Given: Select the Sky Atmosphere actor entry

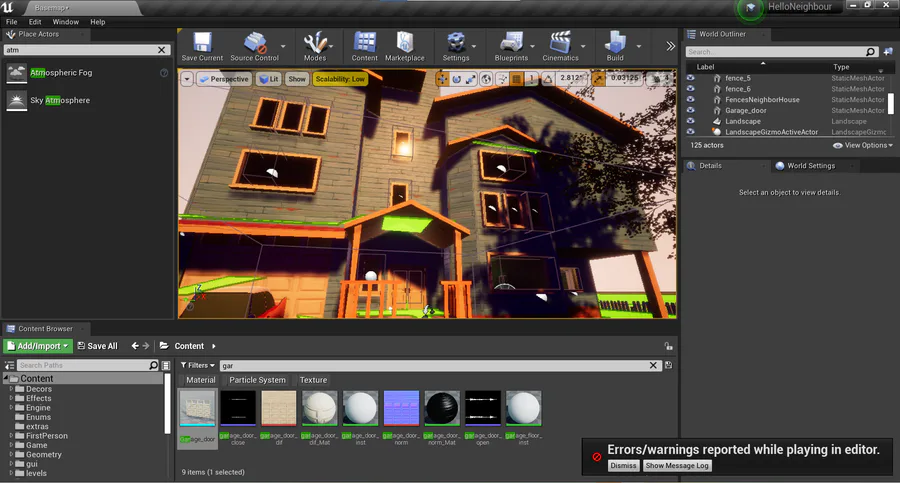Looking at the screenshot, I should tap(86, 101).
